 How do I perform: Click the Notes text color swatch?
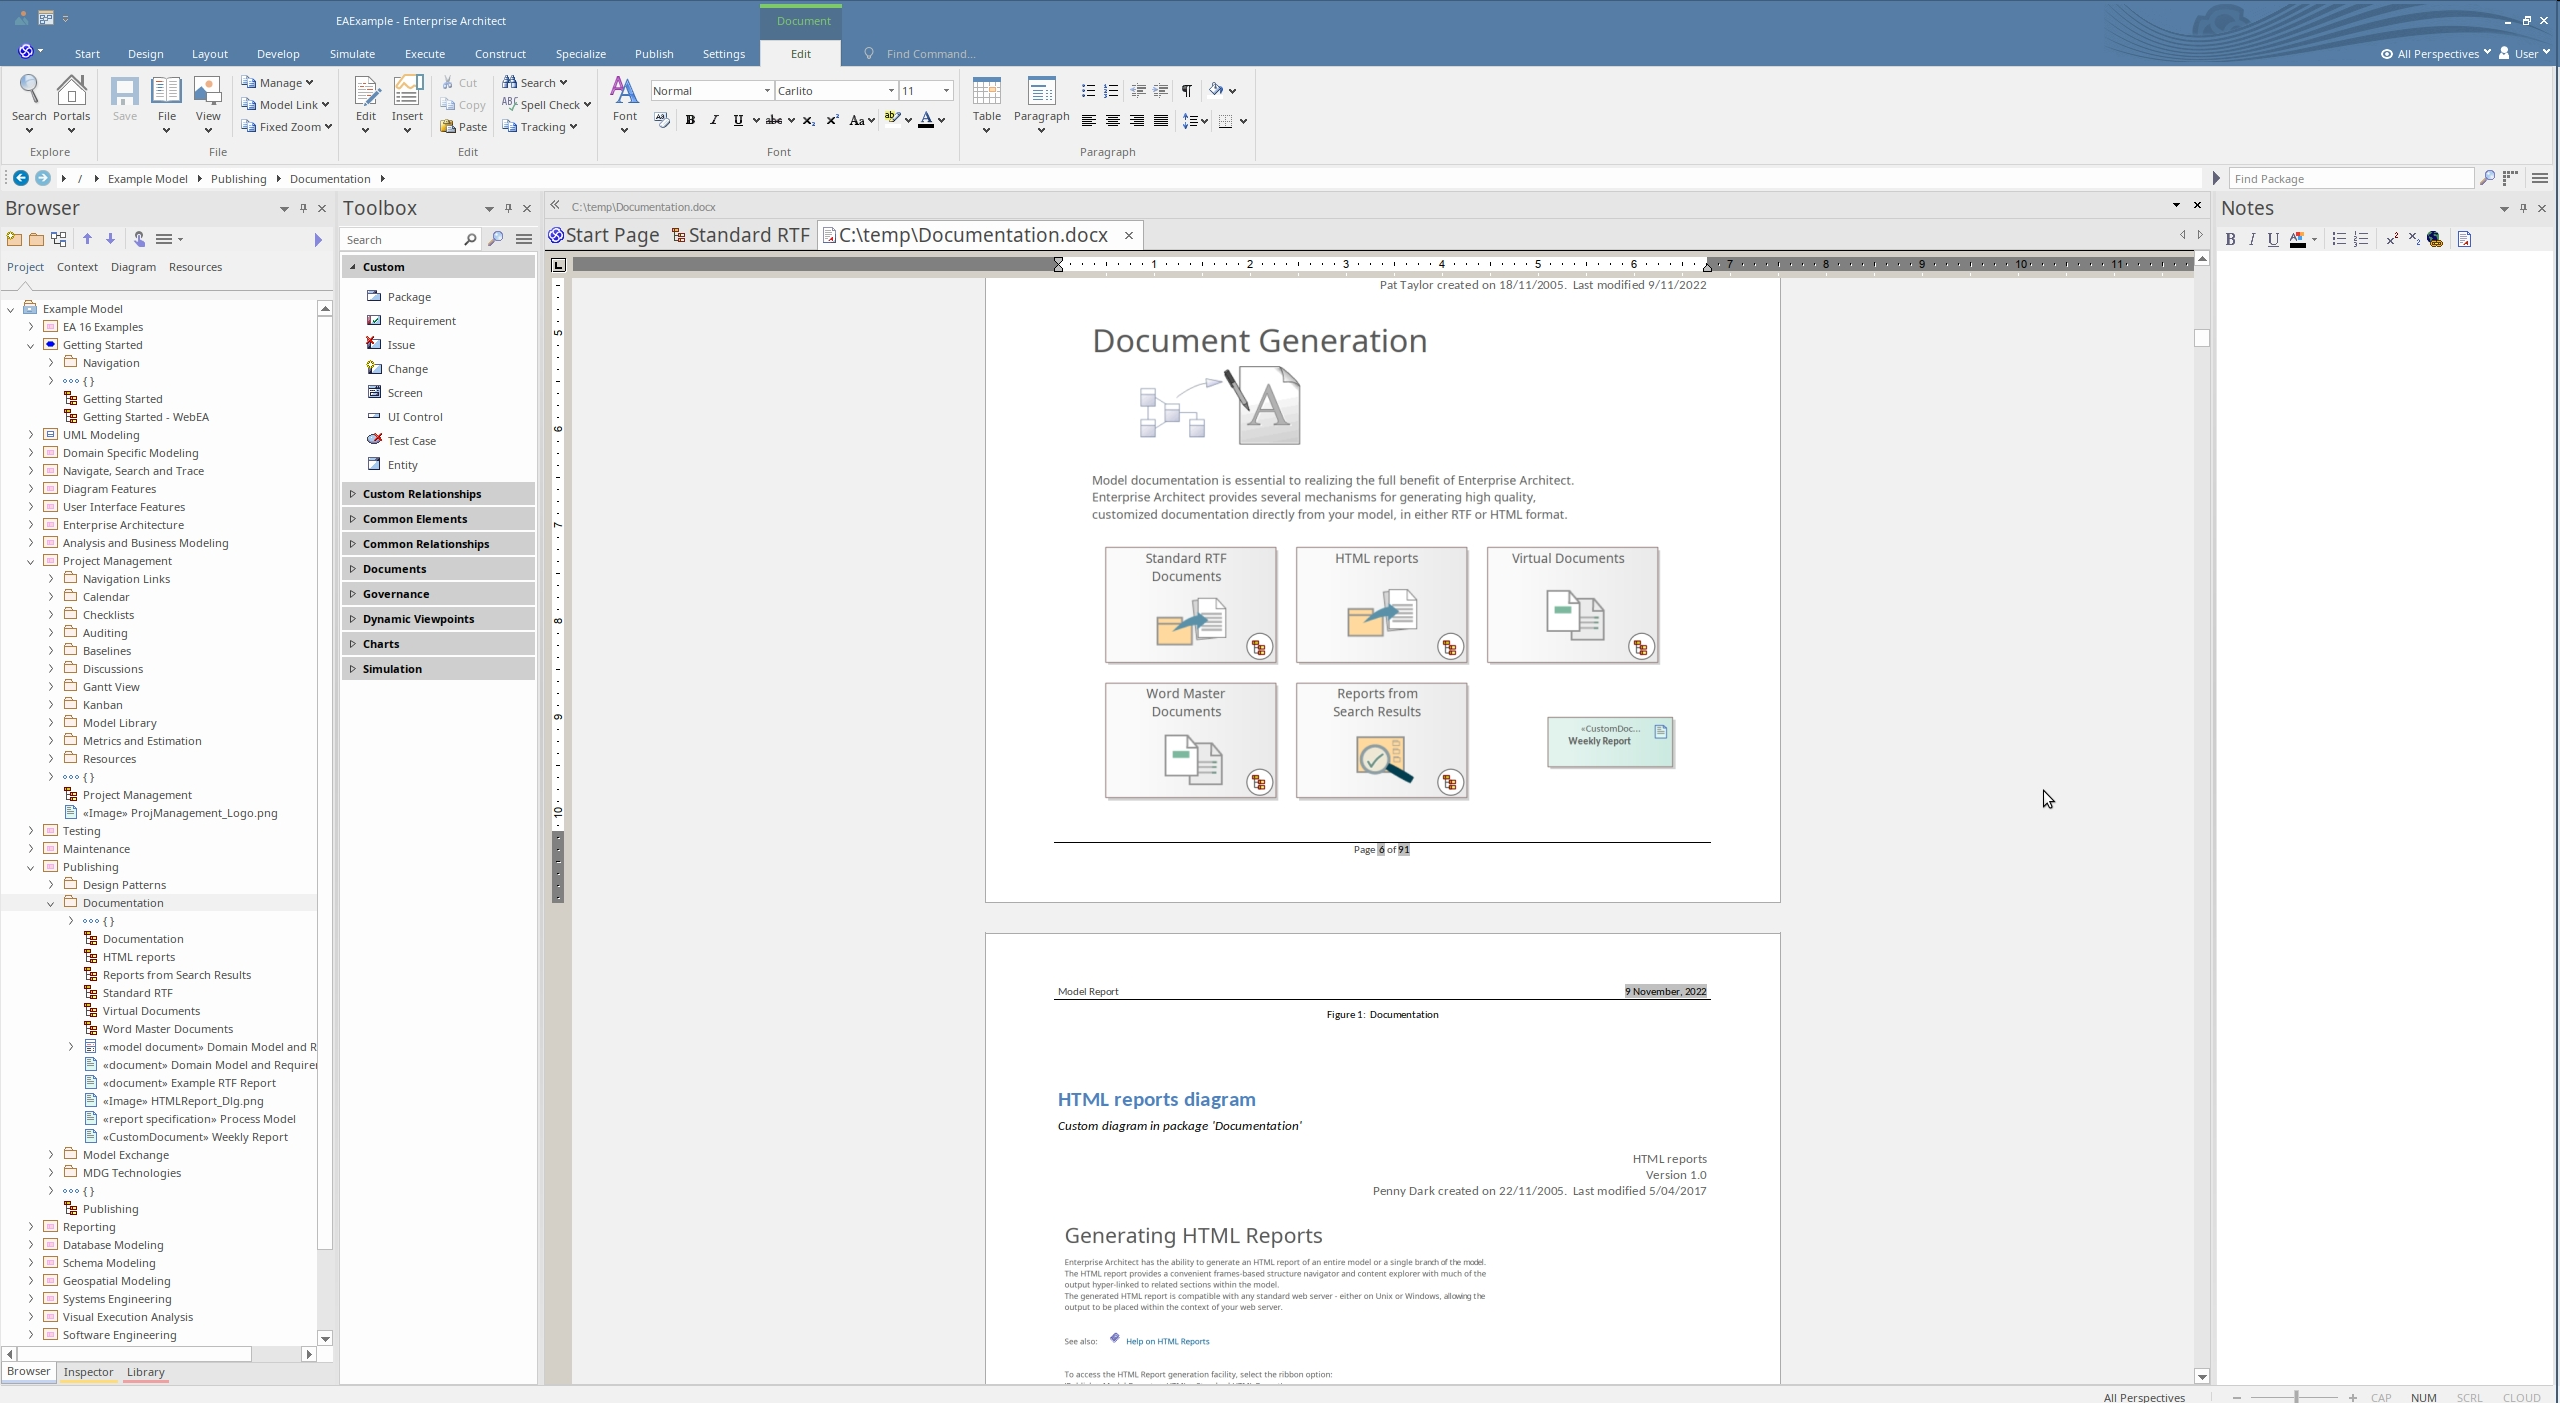(2297, 239)
